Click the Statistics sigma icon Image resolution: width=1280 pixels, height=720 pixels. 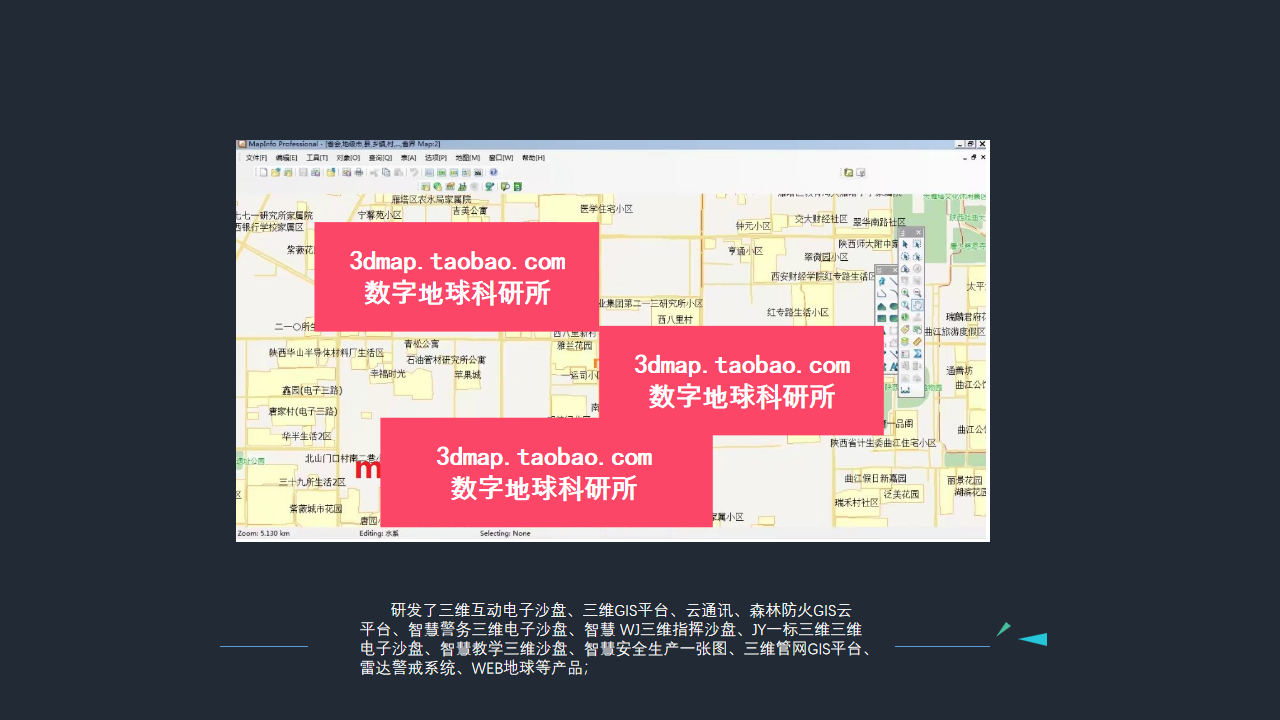coord(917,353)
